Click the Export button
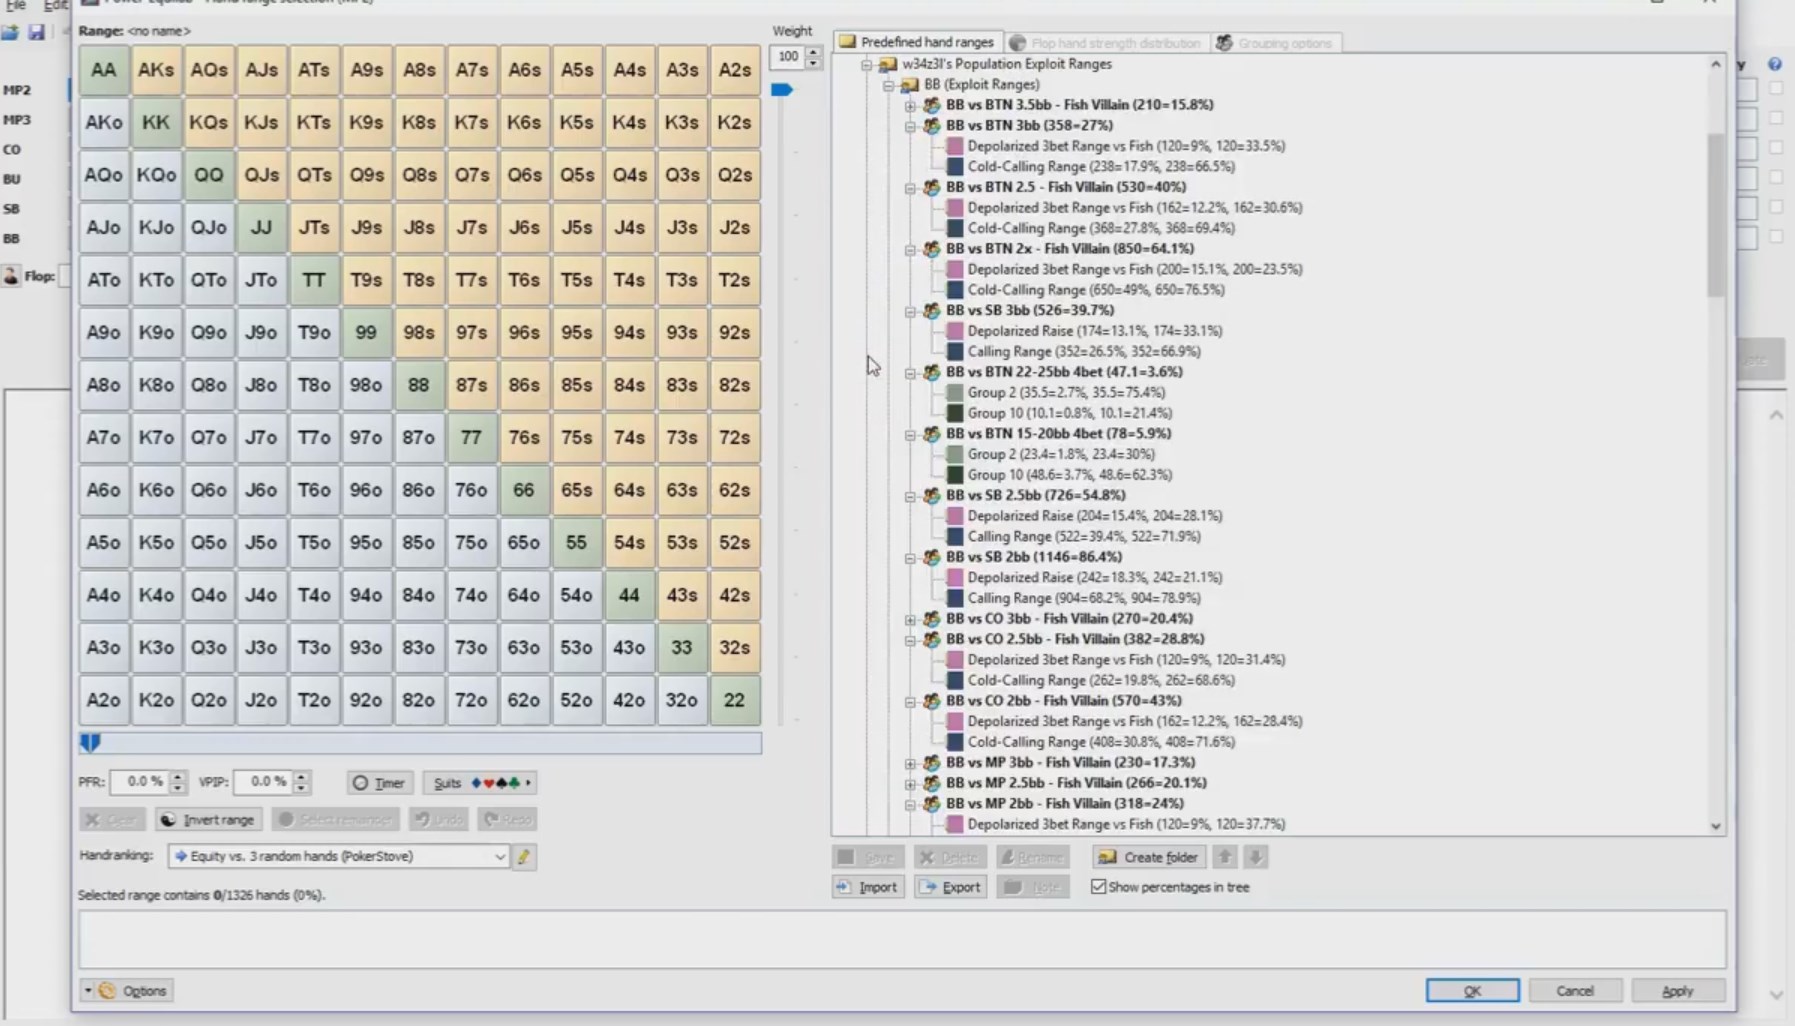The width and height of the screenshot is (1795, 1026). click(x=950, y=887)
